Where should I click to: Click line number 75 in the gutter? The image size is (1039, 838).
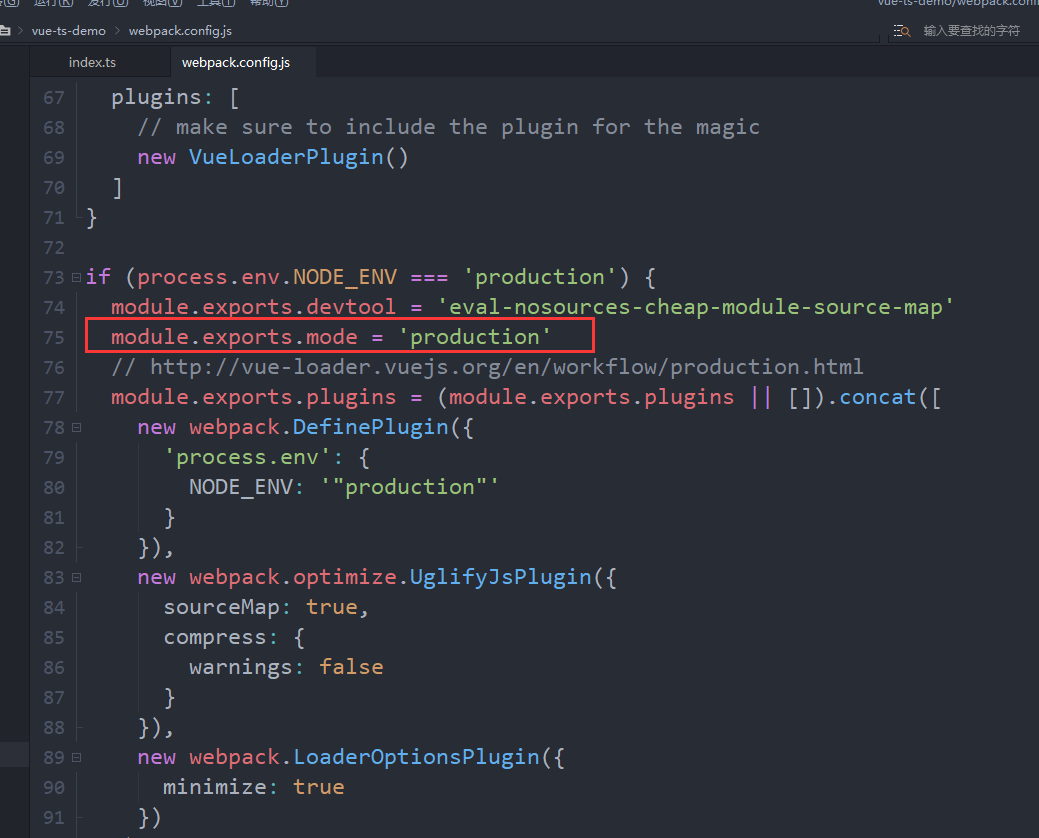[53, 337]
